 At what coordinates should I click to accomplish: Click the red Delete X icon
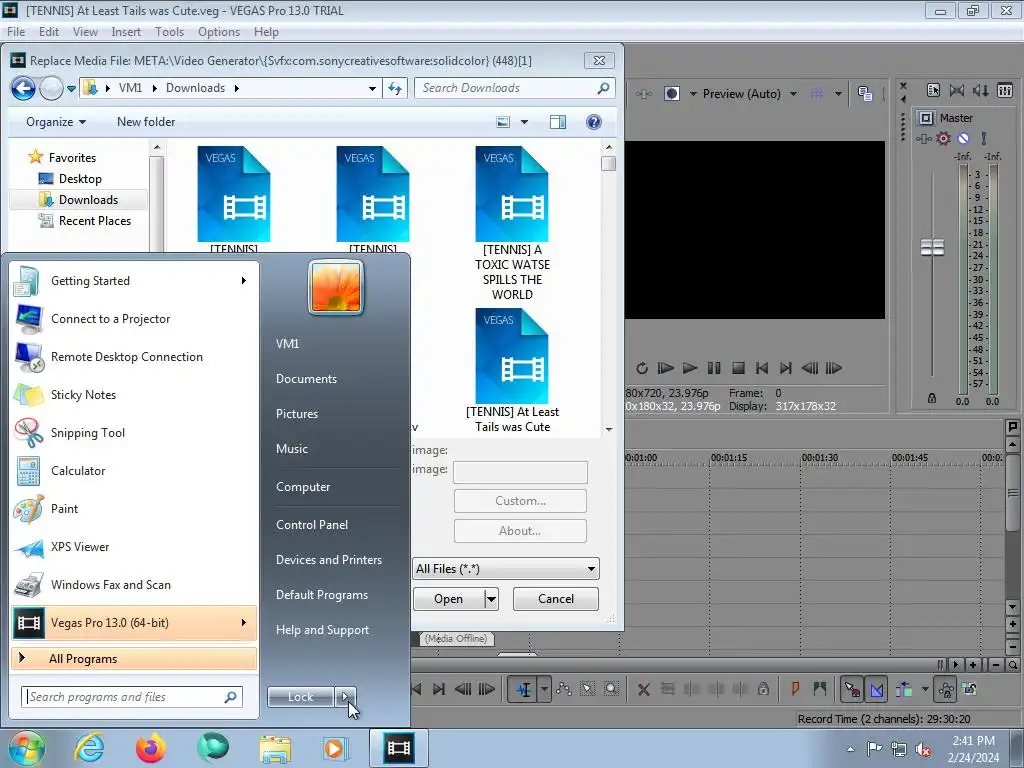coord(643,690)
